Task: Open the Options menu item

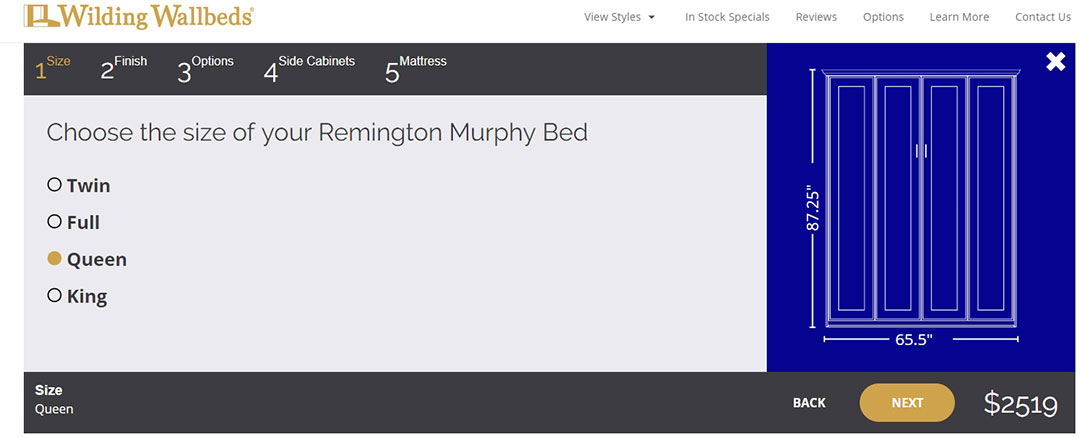Action: [883, 17]
